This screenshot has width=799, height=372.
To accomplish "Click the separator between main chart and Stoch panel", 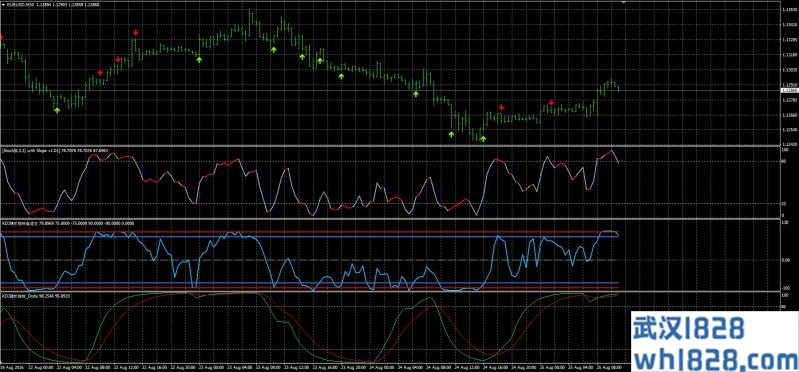I will coord(390,147).
